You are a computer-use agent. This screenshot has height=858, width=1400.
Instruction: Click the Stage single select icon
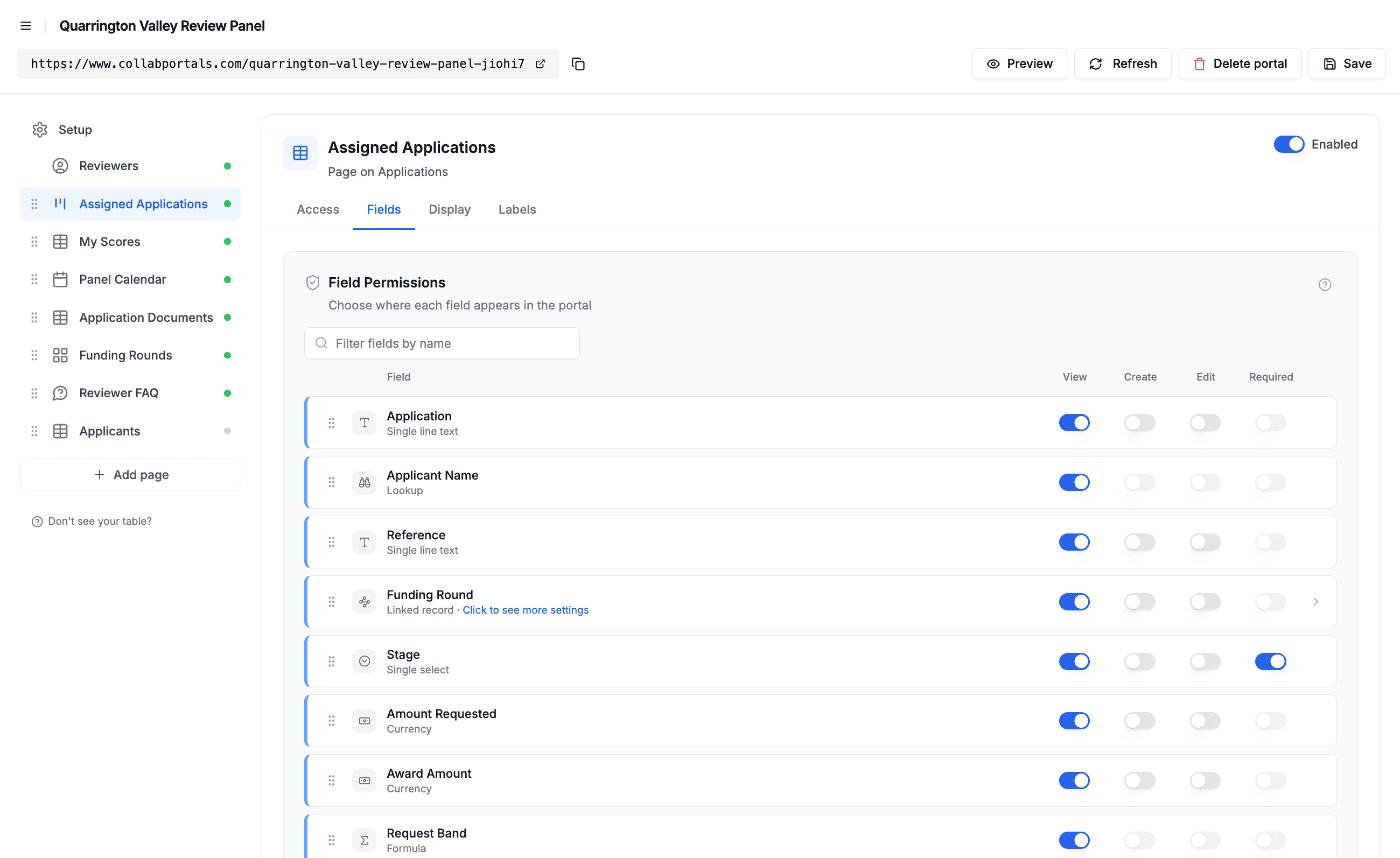coord(365,662)
